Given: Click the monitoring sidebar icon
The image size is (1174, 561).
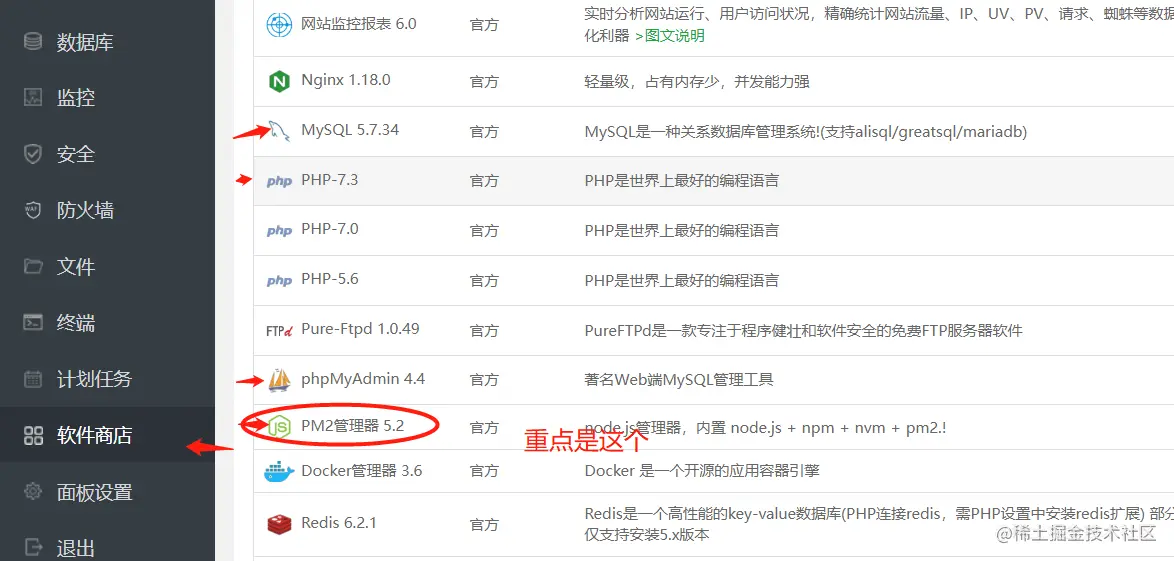Looking at the screenshot, I should pos(33,97).
